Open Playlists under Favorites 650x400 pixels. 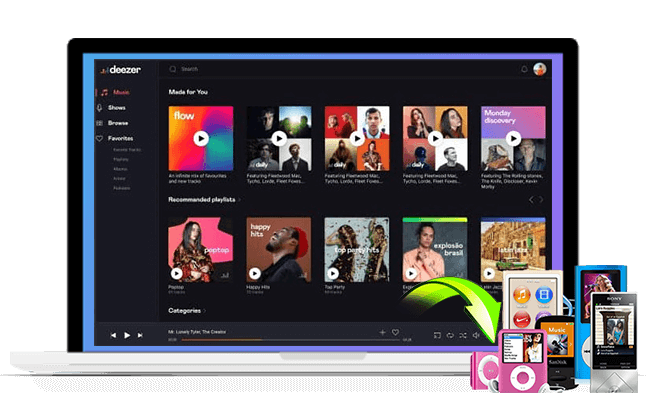point(121,159)
